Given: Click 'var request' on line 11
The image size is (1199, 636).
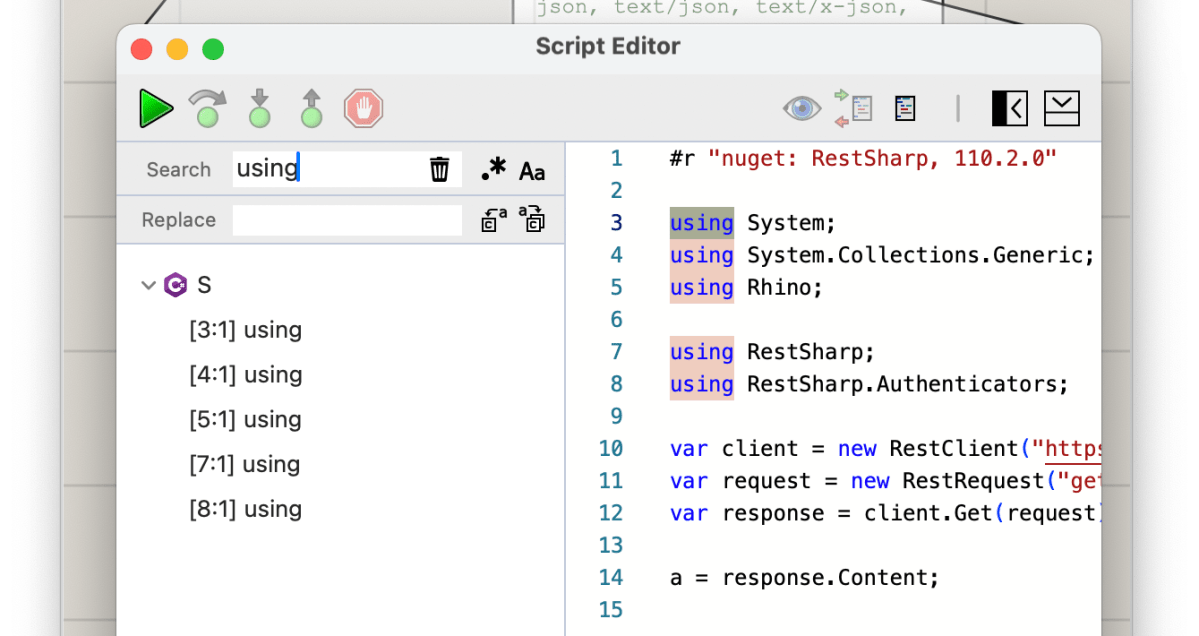Looking at the screenshot, I should coord(740,481).
